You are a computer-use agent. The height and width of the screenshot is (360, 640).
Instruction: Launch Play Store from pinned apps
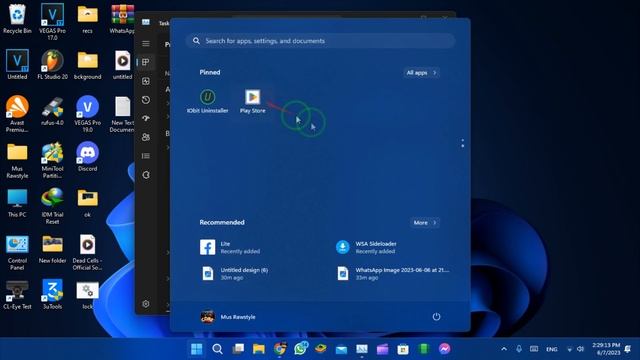point(253,101)
